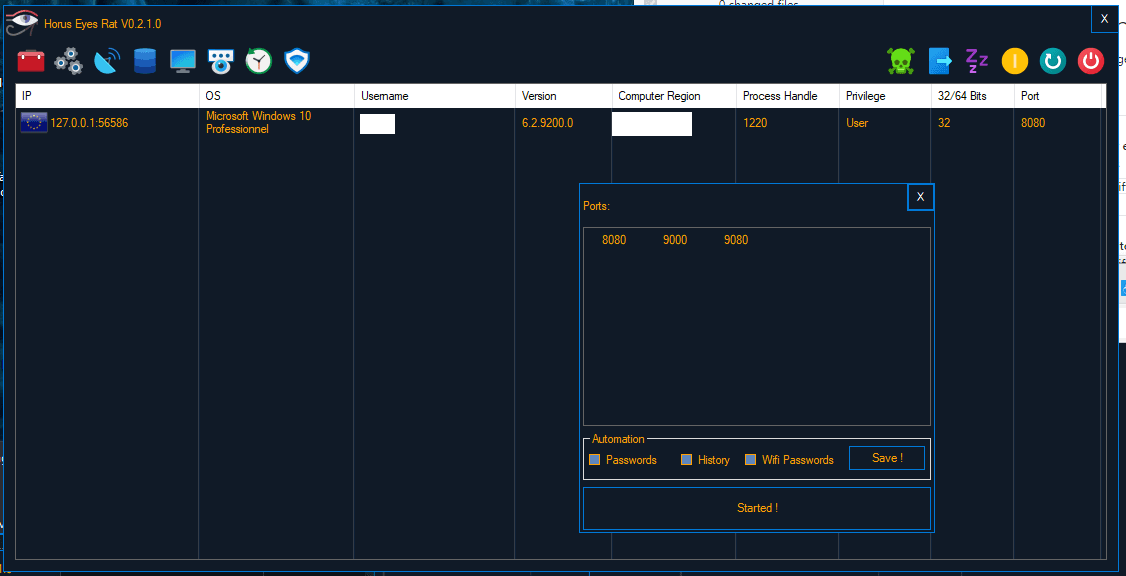Click the blue shield icon

[x=297, y=62]
